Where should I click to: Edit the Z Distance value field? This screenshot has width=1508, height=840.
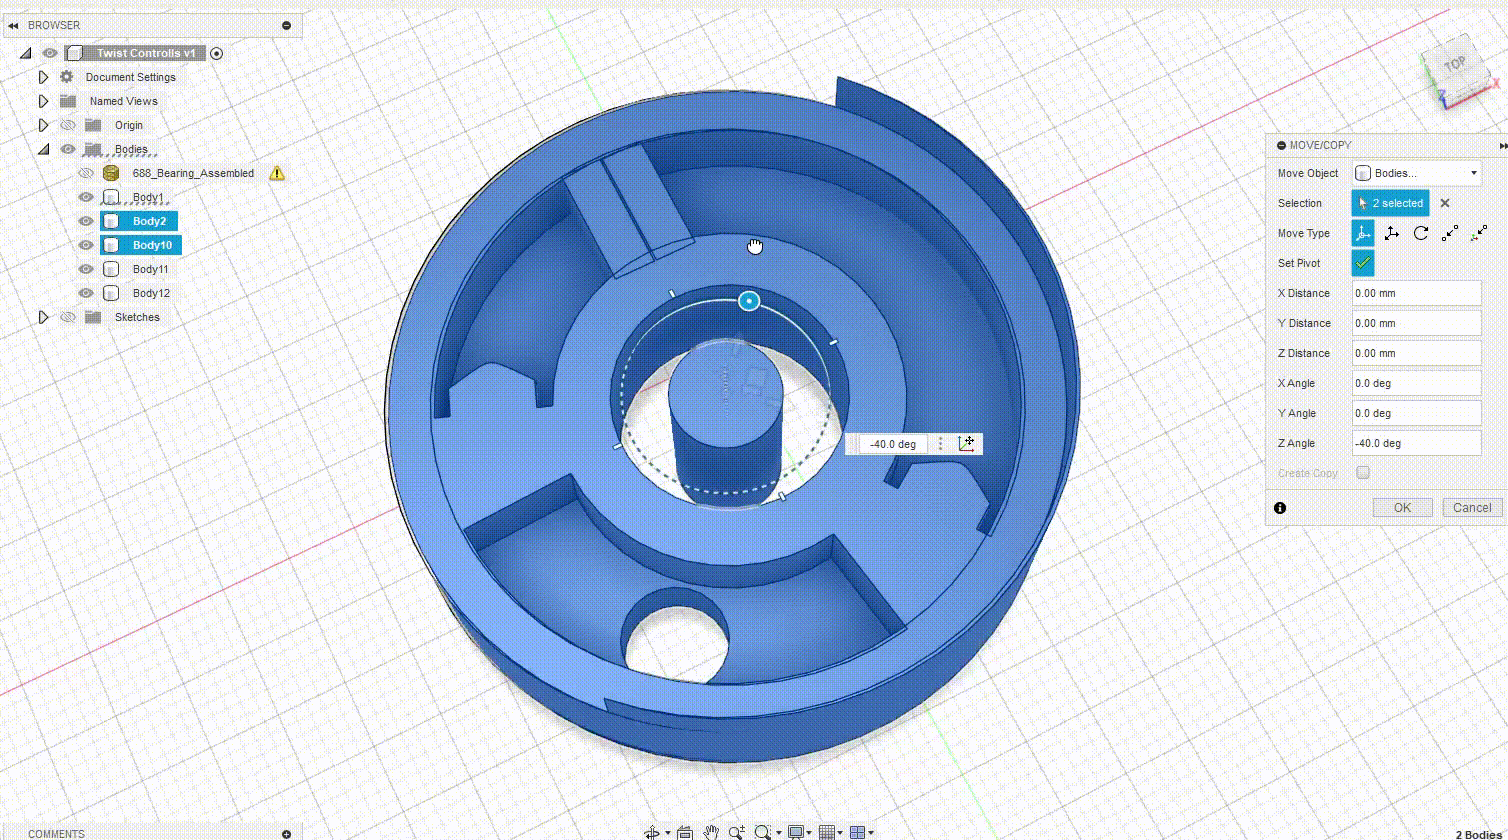(x=1415, y=353)
